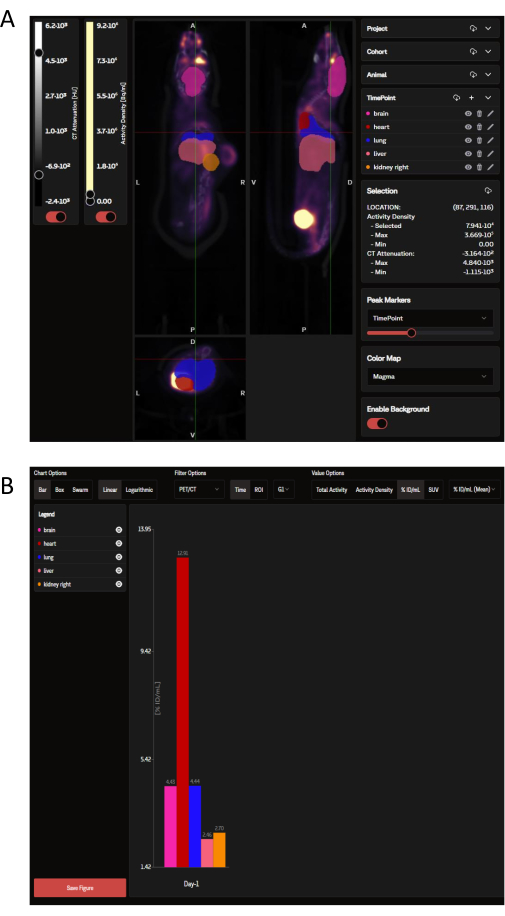Click the Save Figure button

80,887
